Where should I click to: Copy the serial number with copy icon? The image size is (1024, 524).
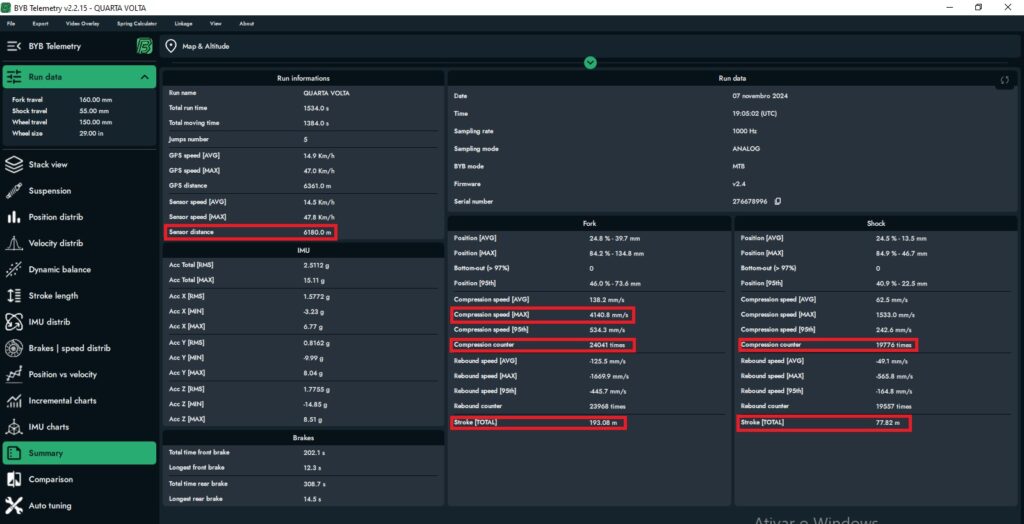778,201
